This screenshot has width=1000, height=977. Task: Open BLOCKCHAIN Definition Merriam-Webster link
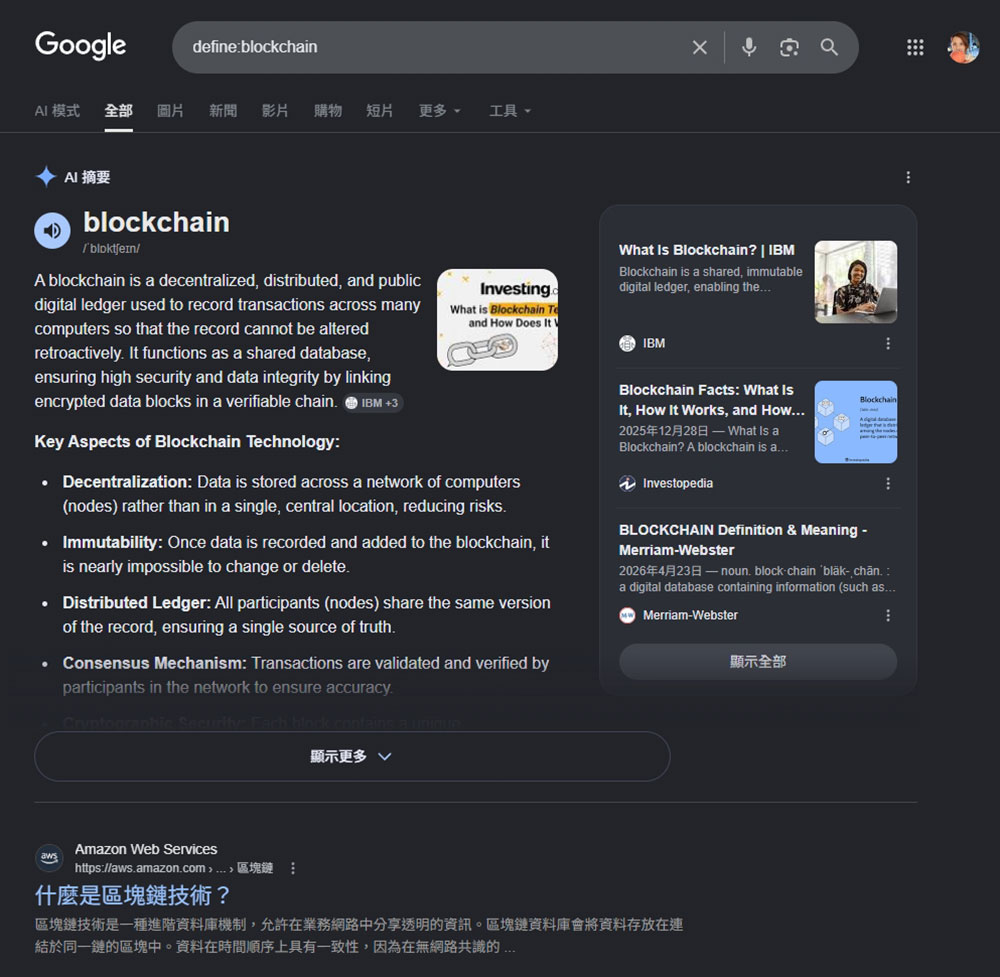point(742,540)
